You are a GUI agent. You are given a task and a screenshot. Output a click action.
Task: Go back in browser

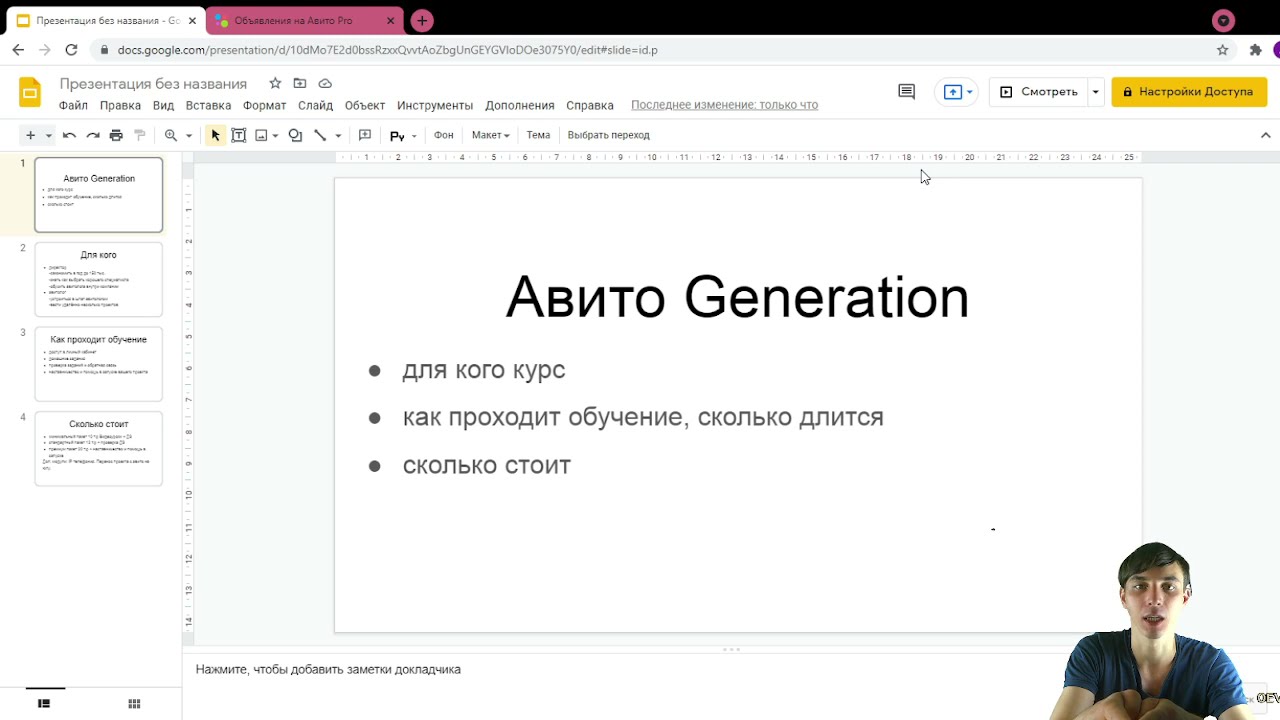[x=18, y=50]
